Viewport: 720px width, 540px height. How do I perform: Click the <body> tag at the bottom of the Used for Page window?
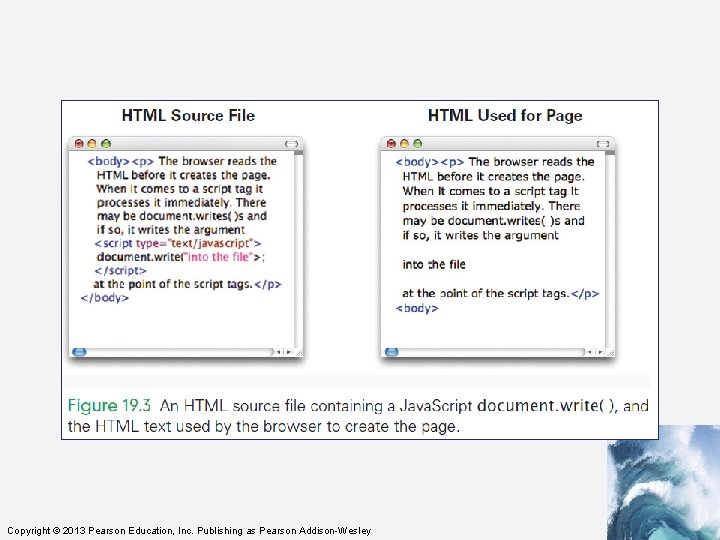417,308
